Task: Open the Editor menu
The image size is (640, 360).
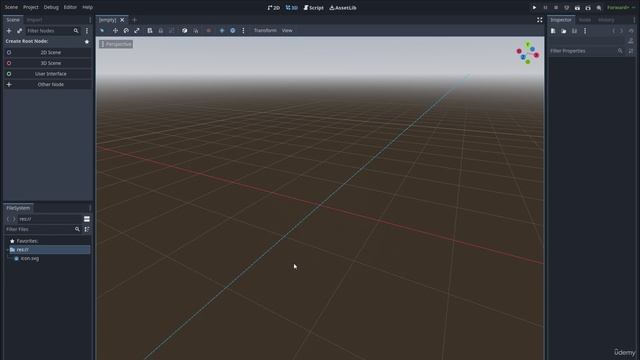Action: coord(70,7)
